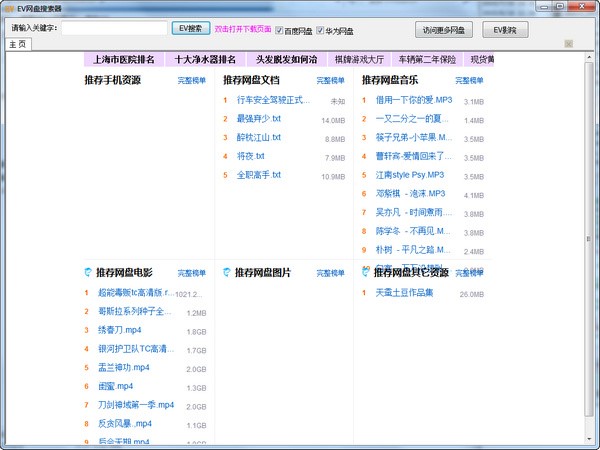Open the EV影院 button

pos(505,30)
